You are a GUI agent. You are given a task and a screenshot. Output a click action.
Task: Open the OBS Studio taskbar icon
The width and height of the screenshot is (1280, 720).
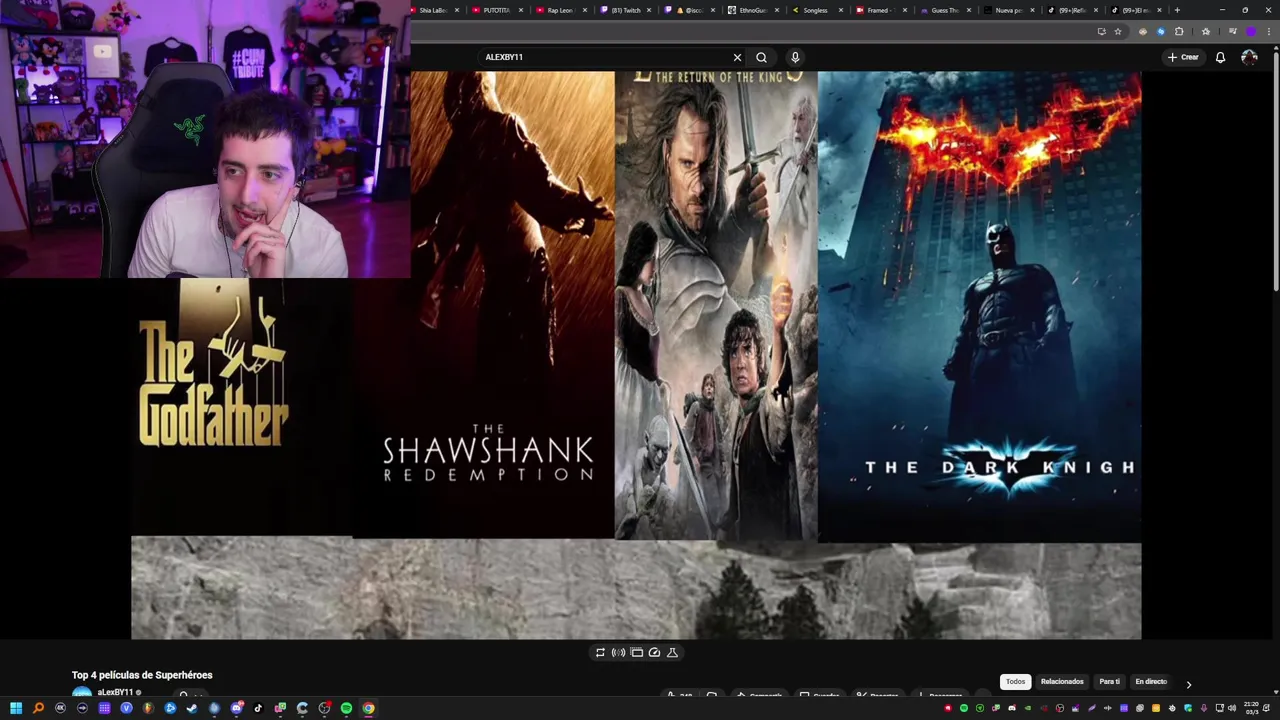[325, 708]
